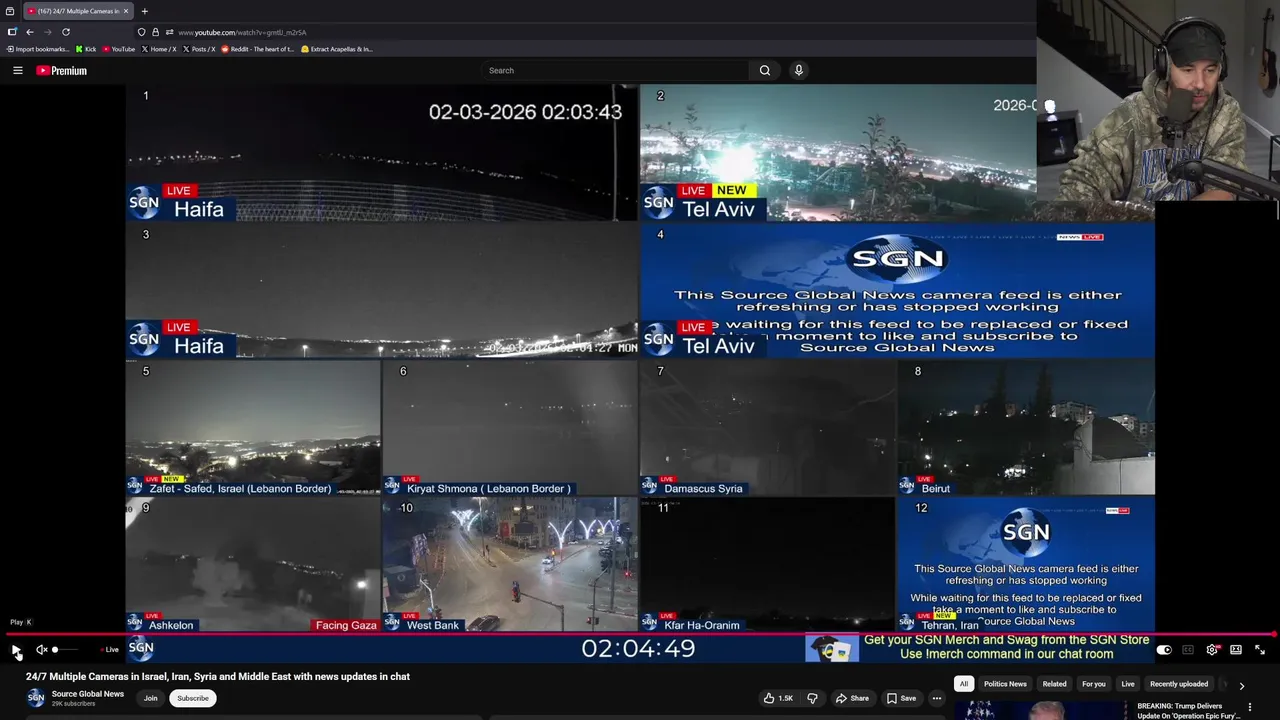
Task: Open the Source Global News channel name link
Action: pyautogui.click(x=88, y=694)
